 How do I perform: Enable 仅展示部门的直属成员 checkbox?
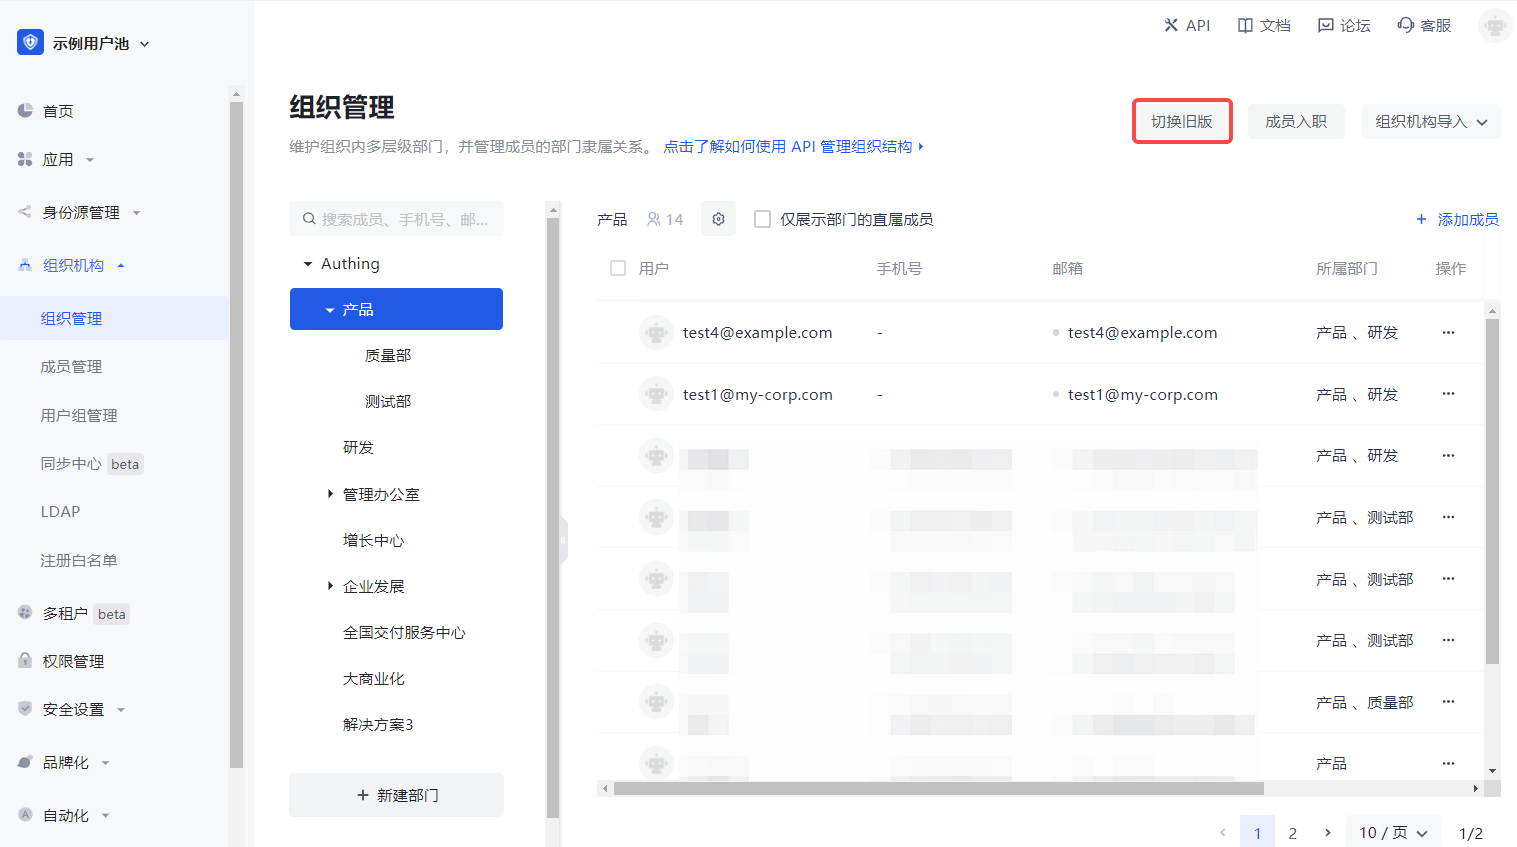[762, 219]
